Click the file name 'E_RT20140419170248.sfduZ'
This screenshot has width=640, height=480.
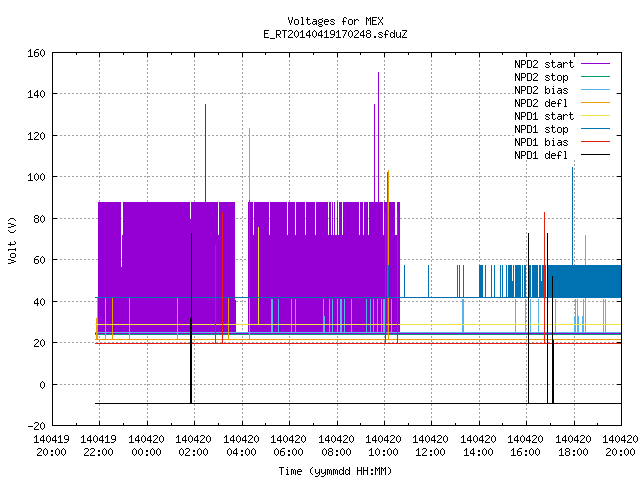click(335, 34)
